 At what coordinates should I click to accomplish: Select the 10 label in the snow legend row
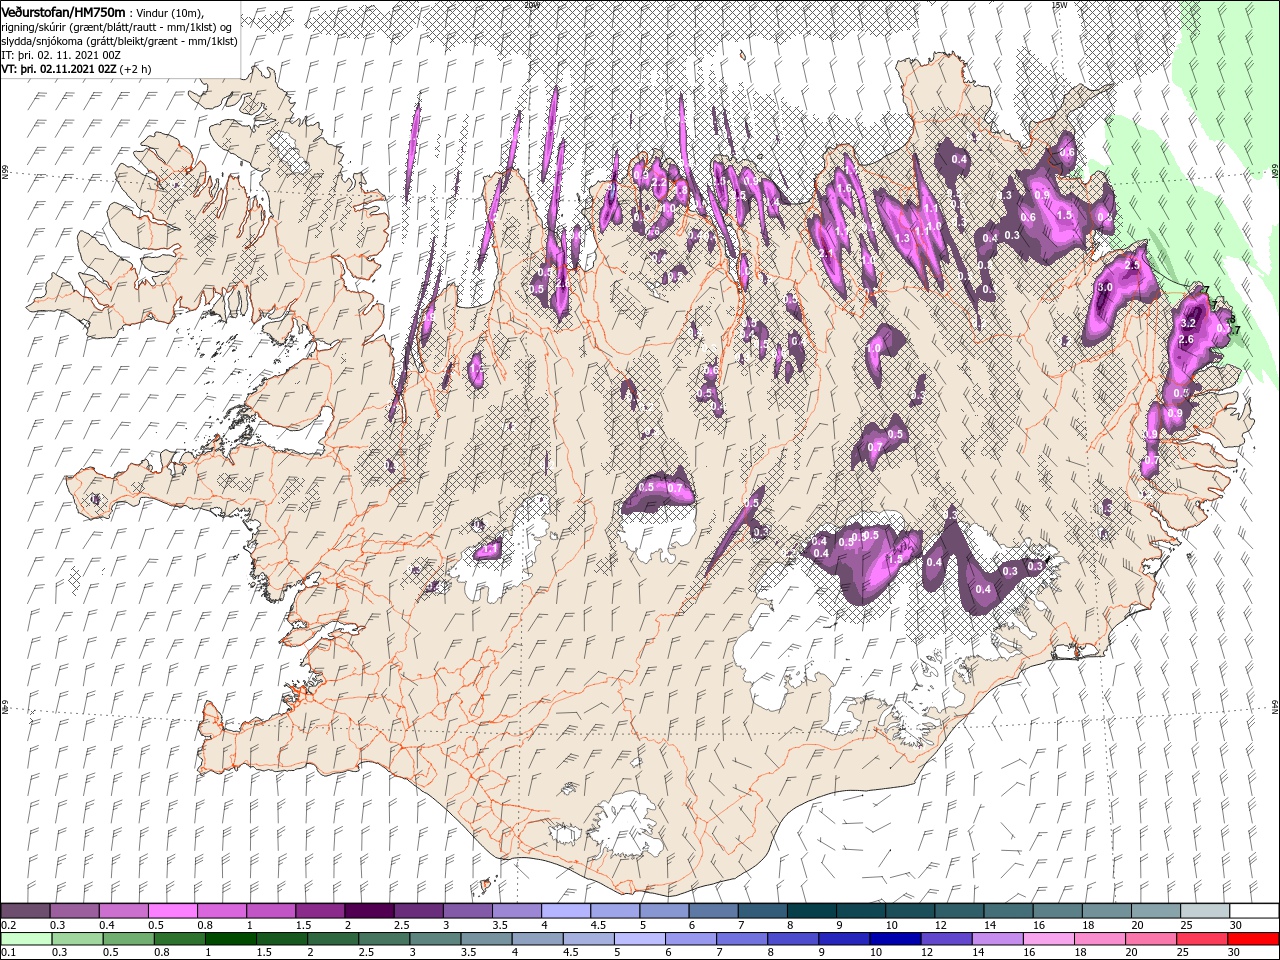point(891,925)
